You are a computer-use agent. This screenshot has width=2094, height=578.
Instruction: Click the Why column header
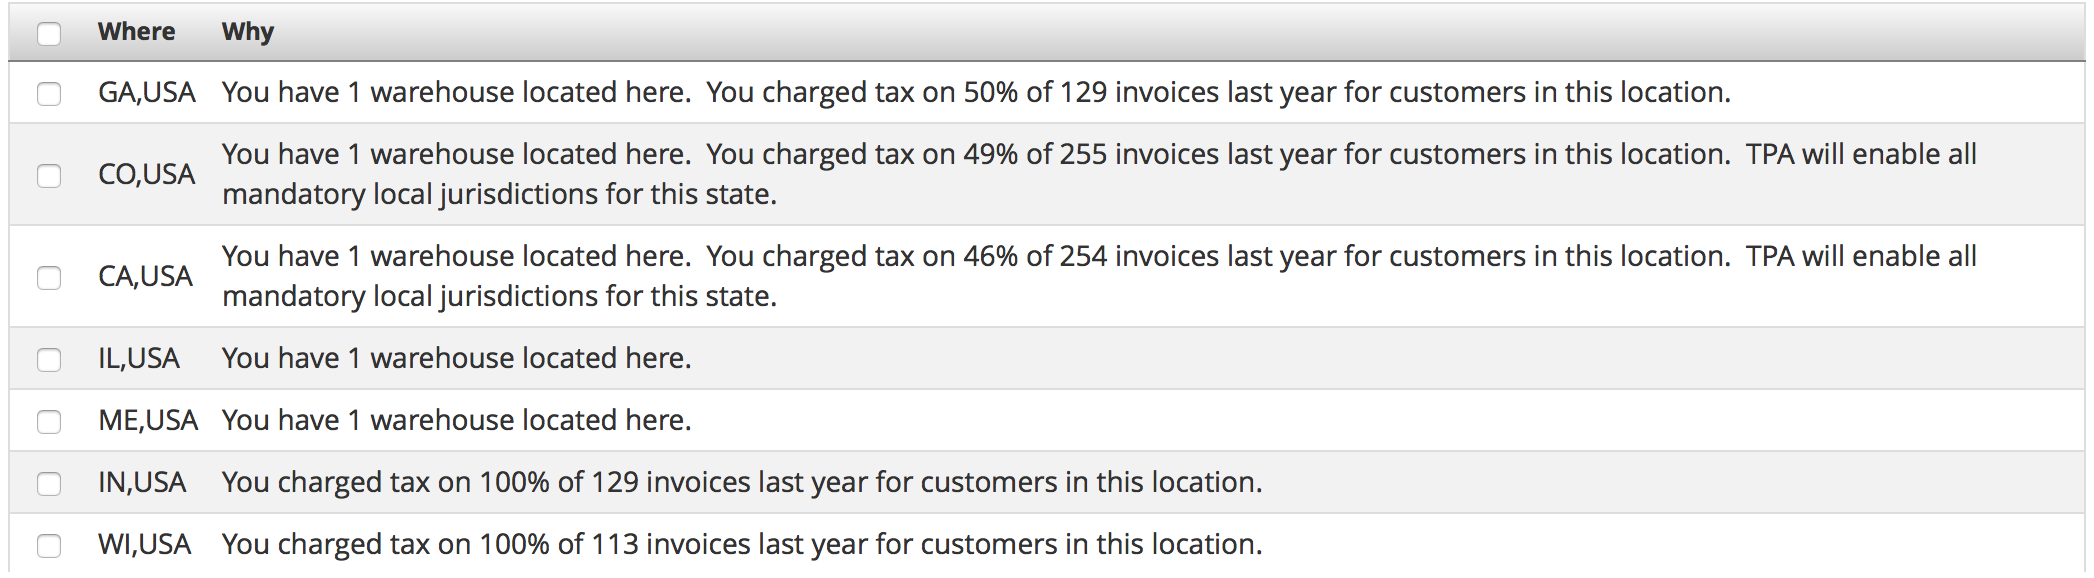[247, 32]
